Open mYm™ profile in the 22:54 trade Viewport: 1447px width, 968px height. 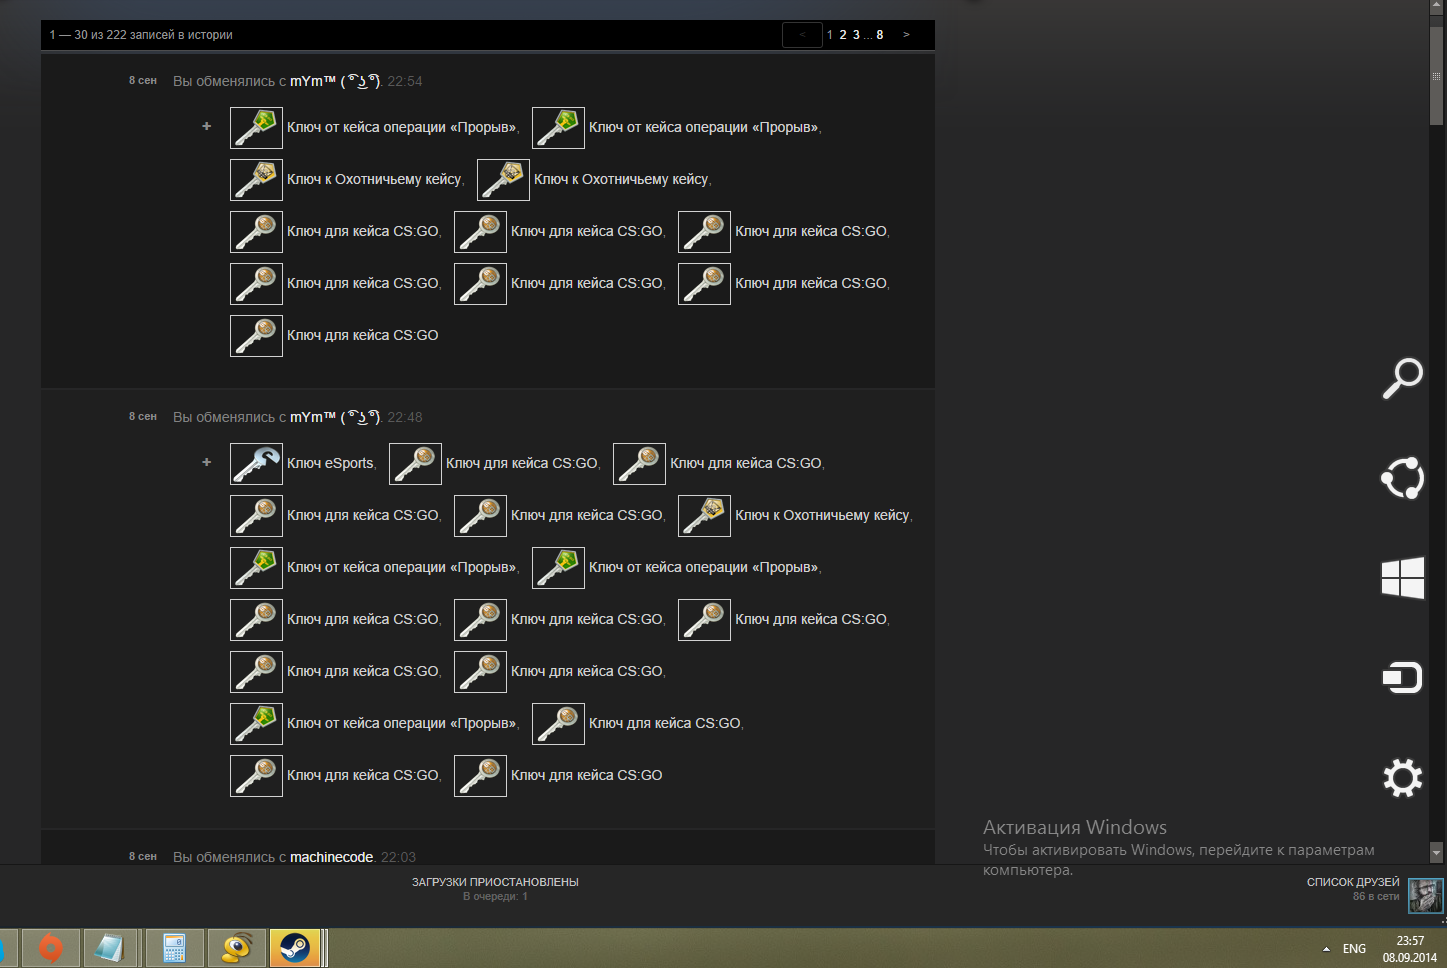[335, 81]
